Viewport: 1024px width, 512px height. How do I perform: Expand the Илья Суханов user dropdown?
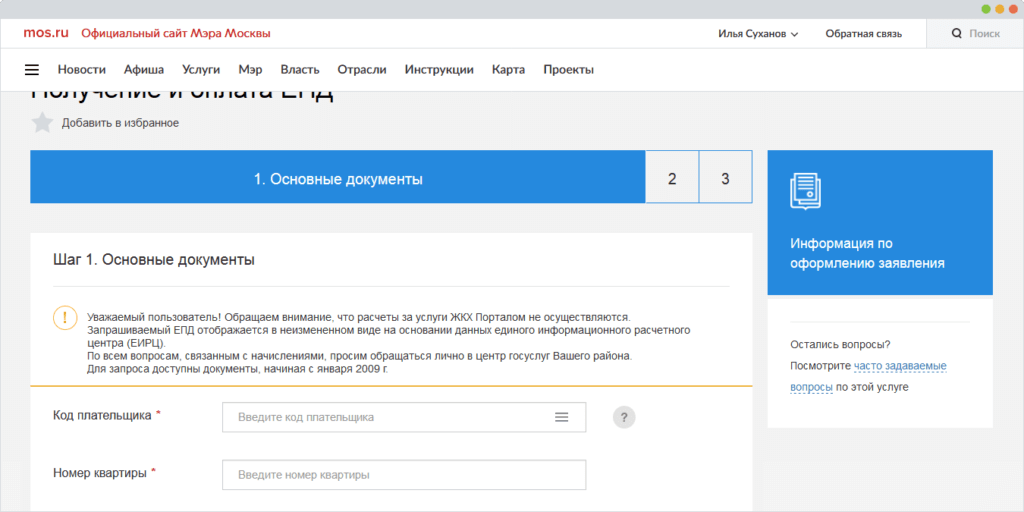point(758,34)
